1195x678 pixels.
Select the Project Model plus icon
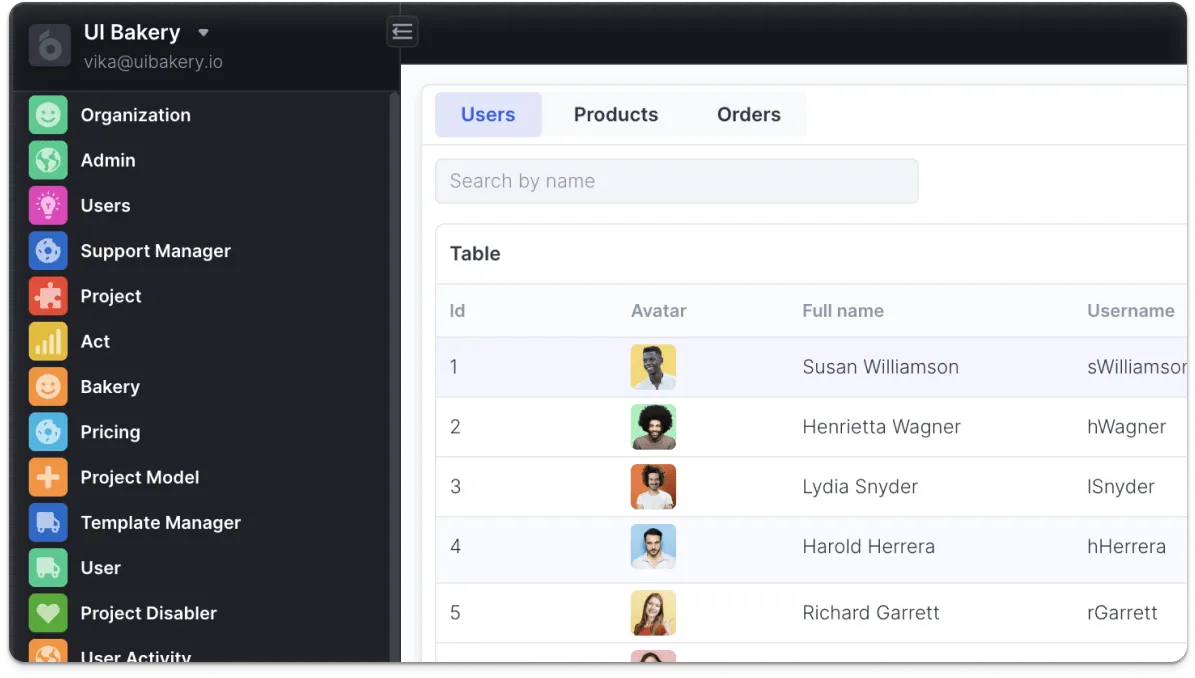click(x=48, y=477)
